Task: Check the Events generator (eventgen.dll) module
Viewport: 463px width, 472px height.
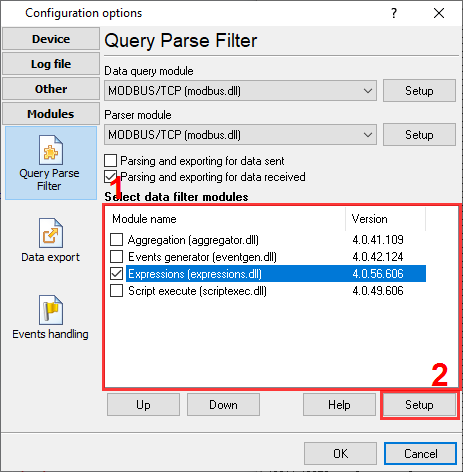Action: [116, 257]
